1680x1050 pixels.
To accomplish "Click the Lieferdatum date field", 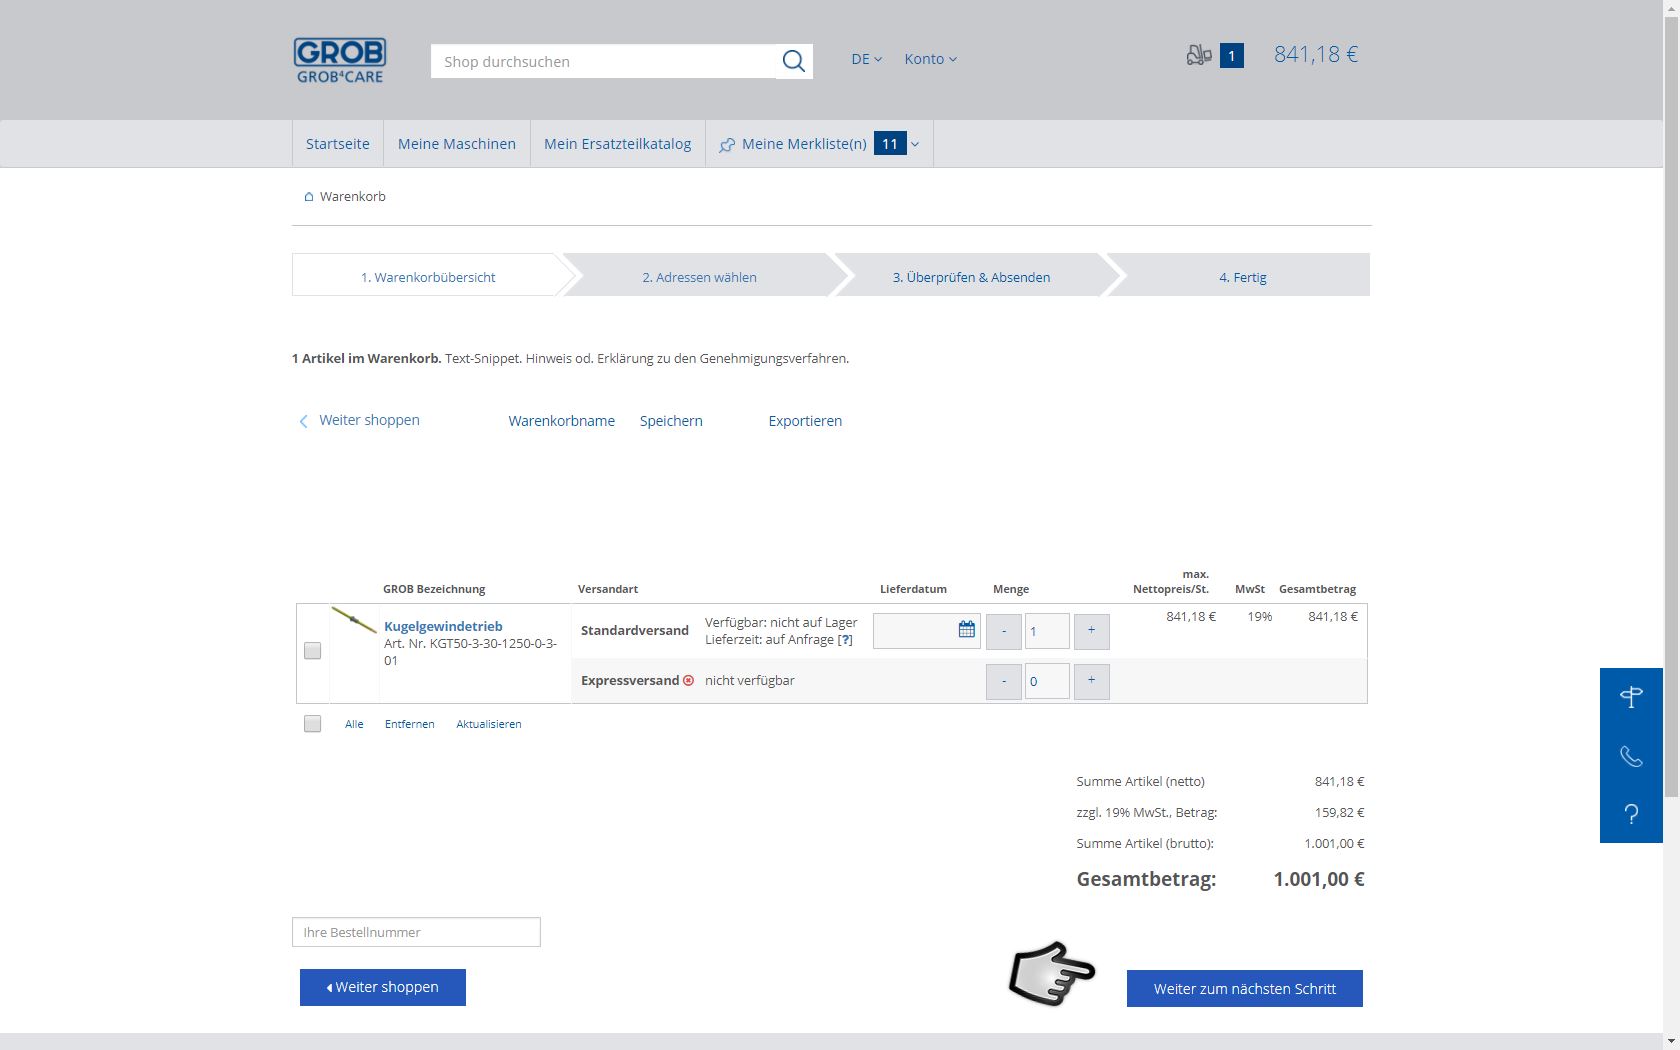I will pyautogui.click(x=926, y=631).
